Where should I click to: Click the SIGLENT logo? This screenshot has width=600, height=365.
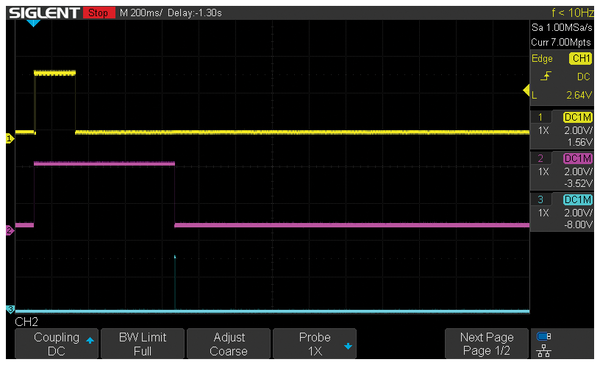(44, 13)
